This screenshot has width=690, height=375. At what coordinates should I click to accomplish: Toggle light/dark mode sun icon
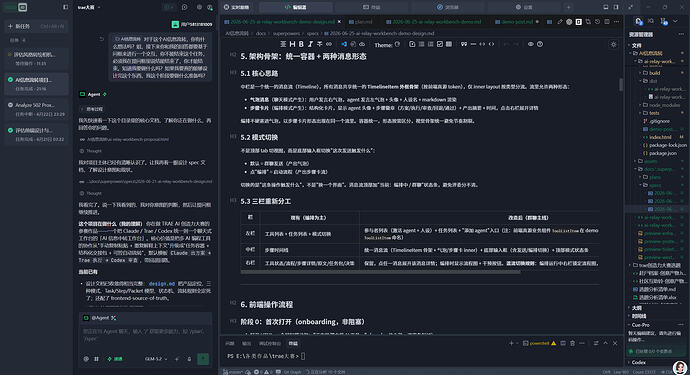613,44
